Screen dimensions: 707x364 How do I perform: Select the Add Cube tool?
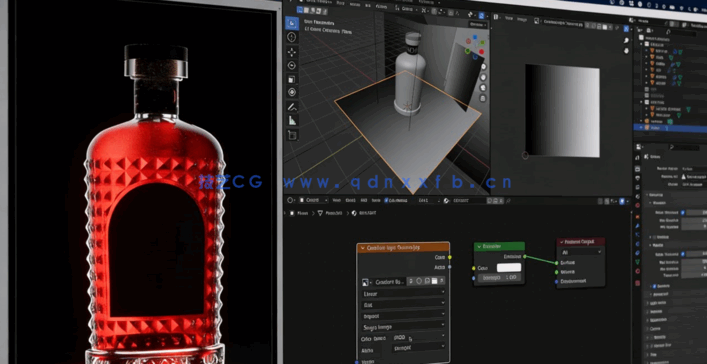click(292, 134)
